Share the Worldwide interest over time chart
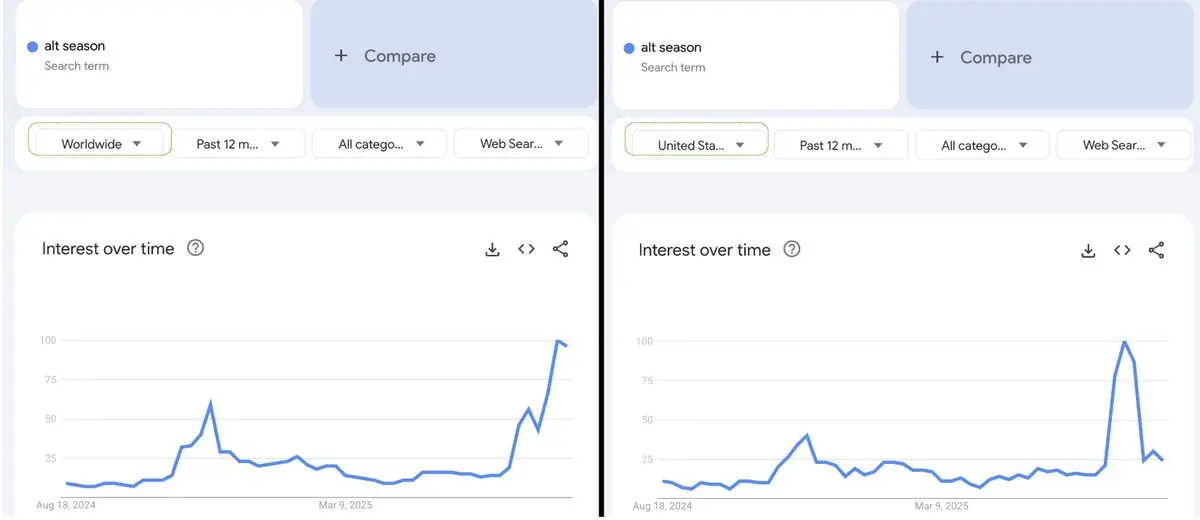This screenshot has height=520, width=1200. [560, 249]
